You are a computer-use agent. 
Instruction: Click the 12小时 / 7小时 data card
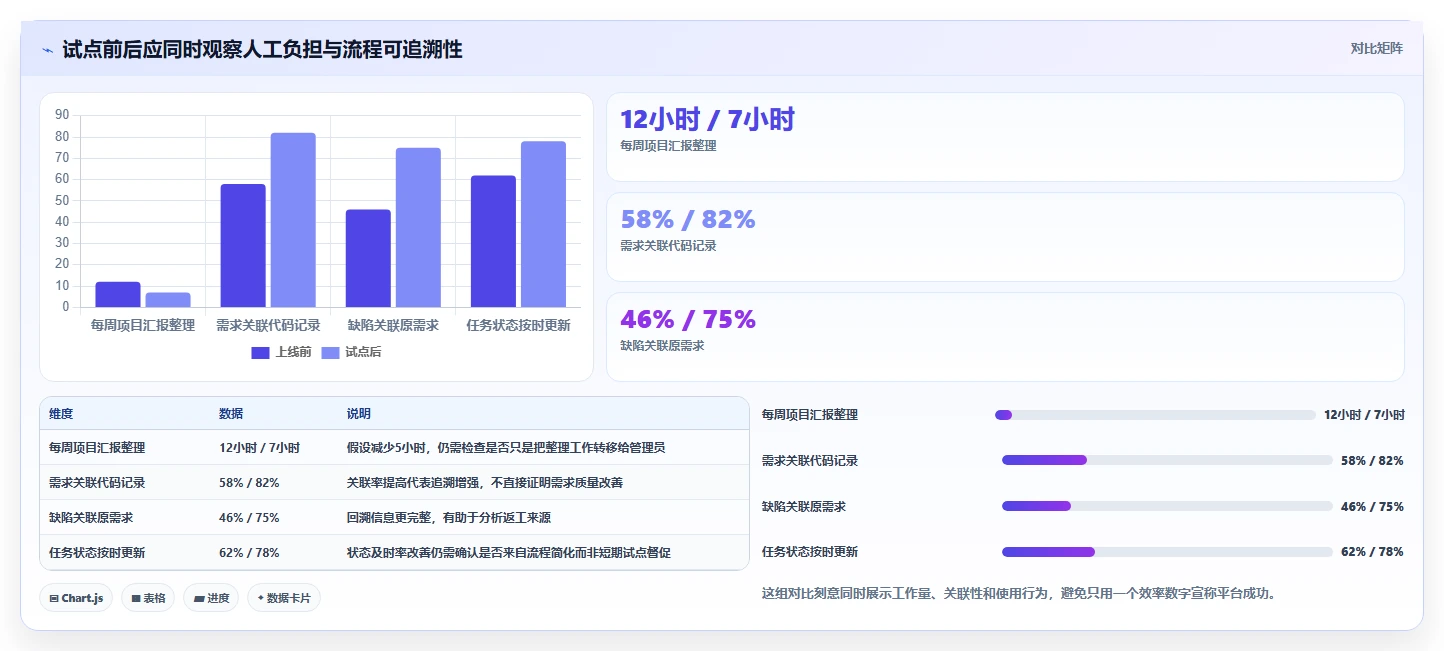[x=1005, y=137]
